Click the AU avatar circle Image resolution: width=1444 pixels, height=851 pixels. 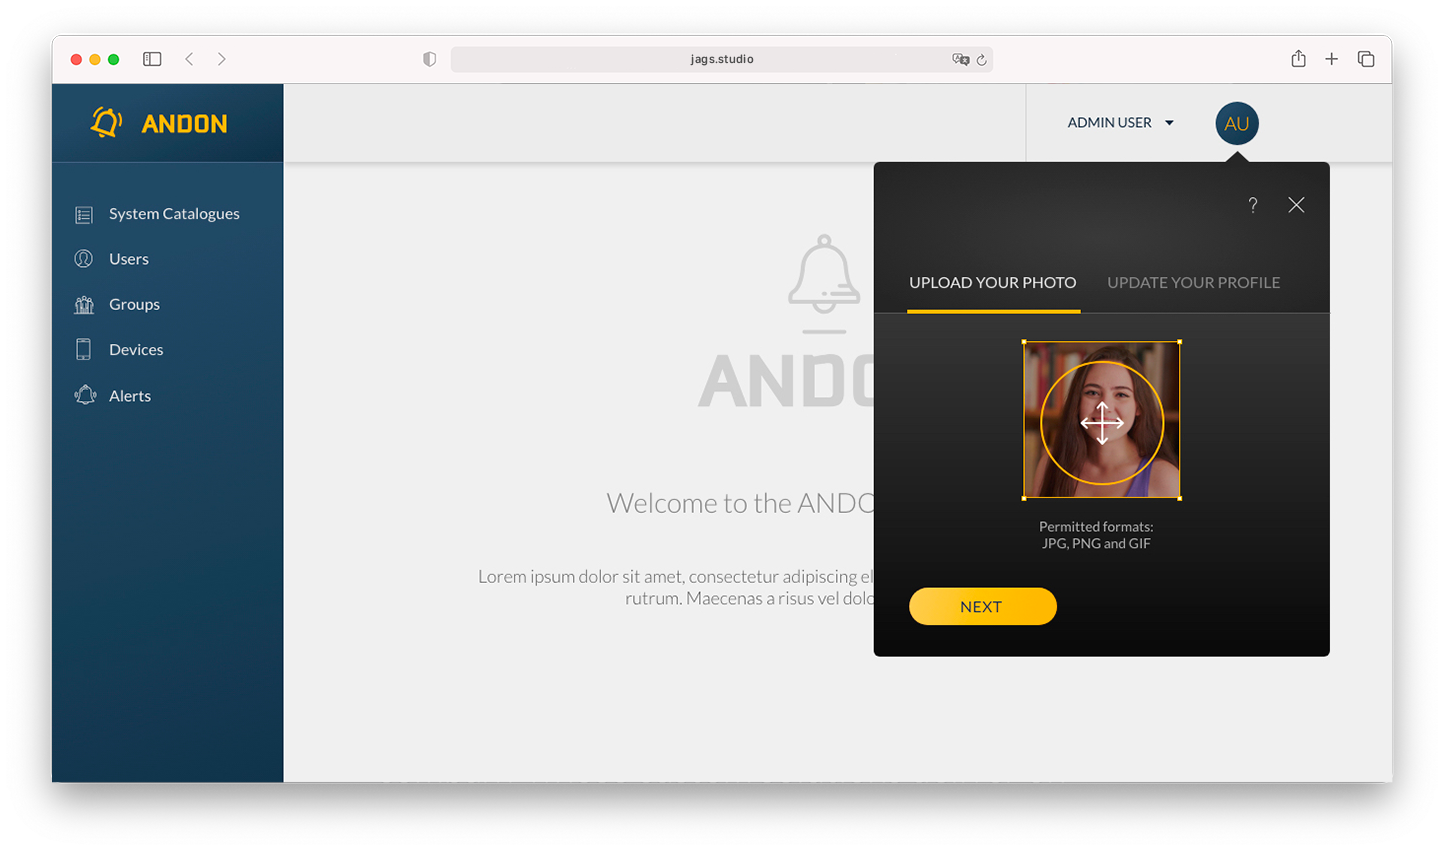click(1236, 124)
